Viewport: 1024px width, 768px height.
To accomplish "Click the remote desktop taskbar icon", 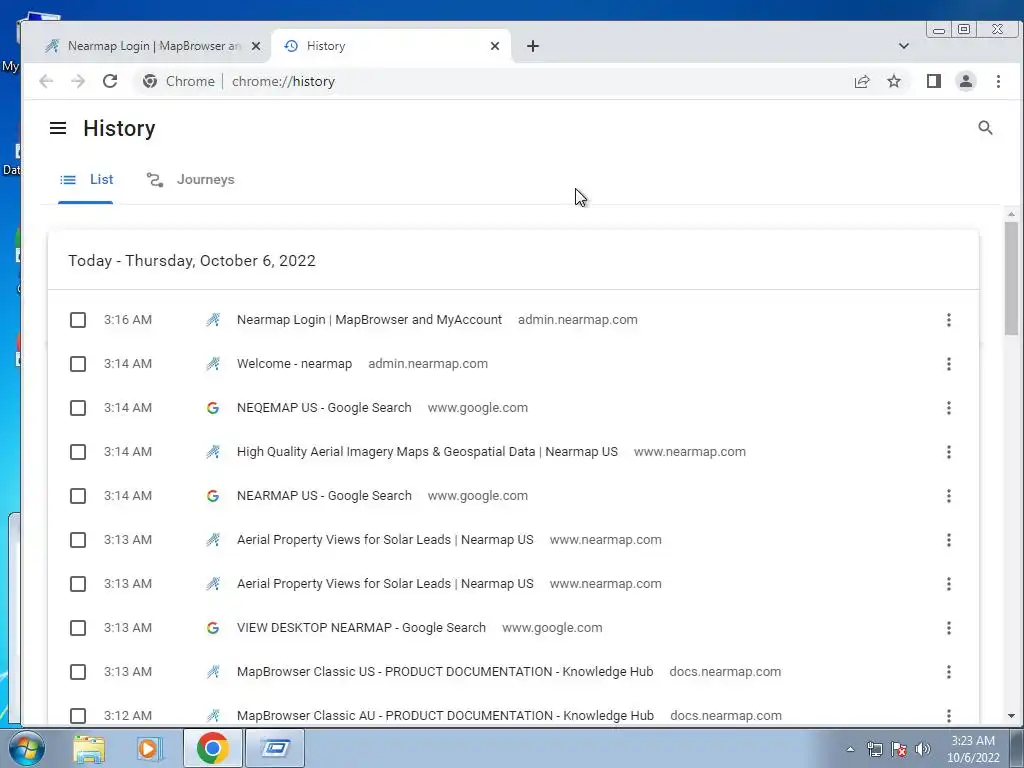I will (x=275, y=748).
